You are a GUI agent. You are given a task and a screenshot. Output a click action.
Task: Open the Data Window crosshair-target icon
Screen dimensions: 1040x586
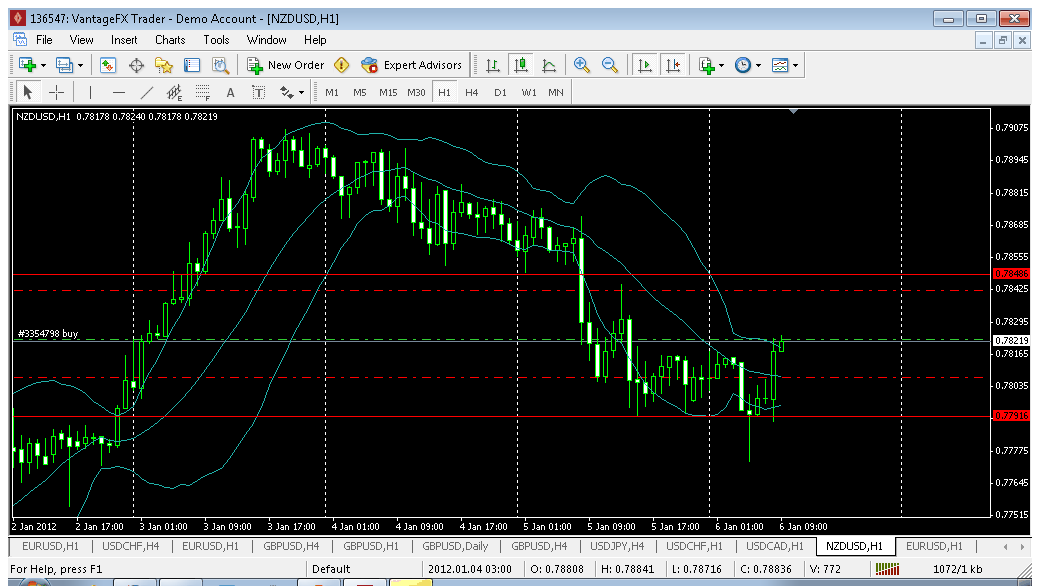[136, 65]
